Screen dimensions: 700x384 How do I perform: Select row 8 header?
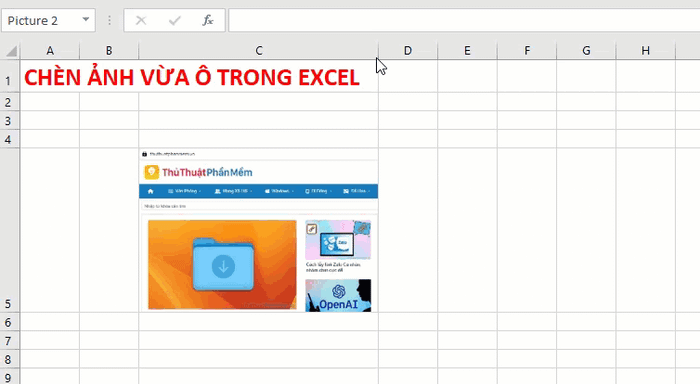tap(10, 359)
